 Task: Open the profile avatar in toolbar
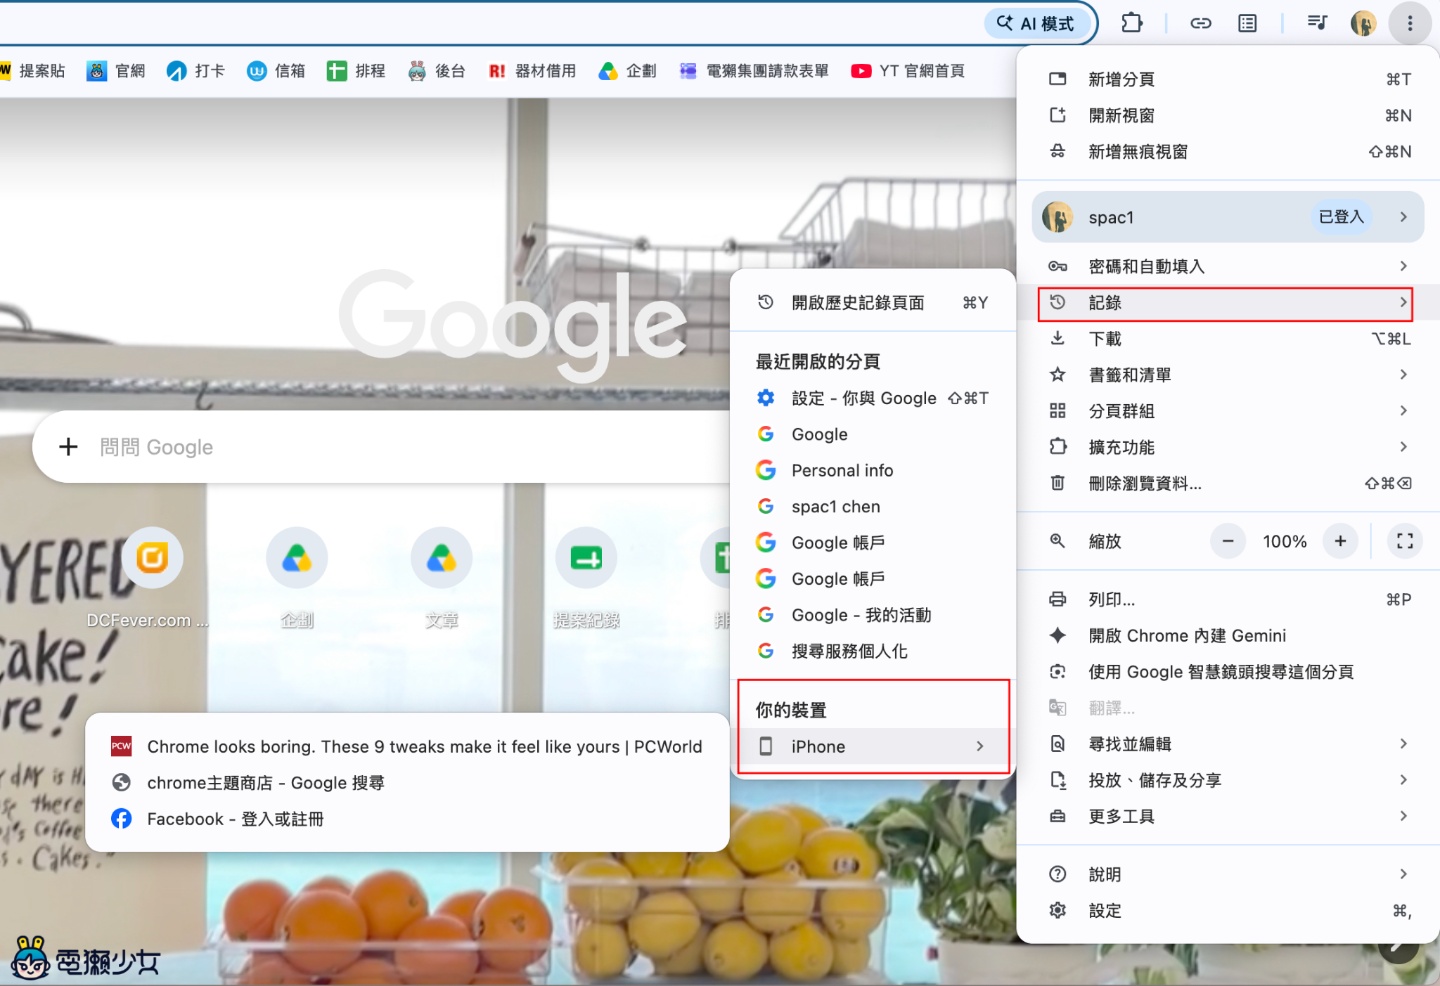pos(1363,23)
